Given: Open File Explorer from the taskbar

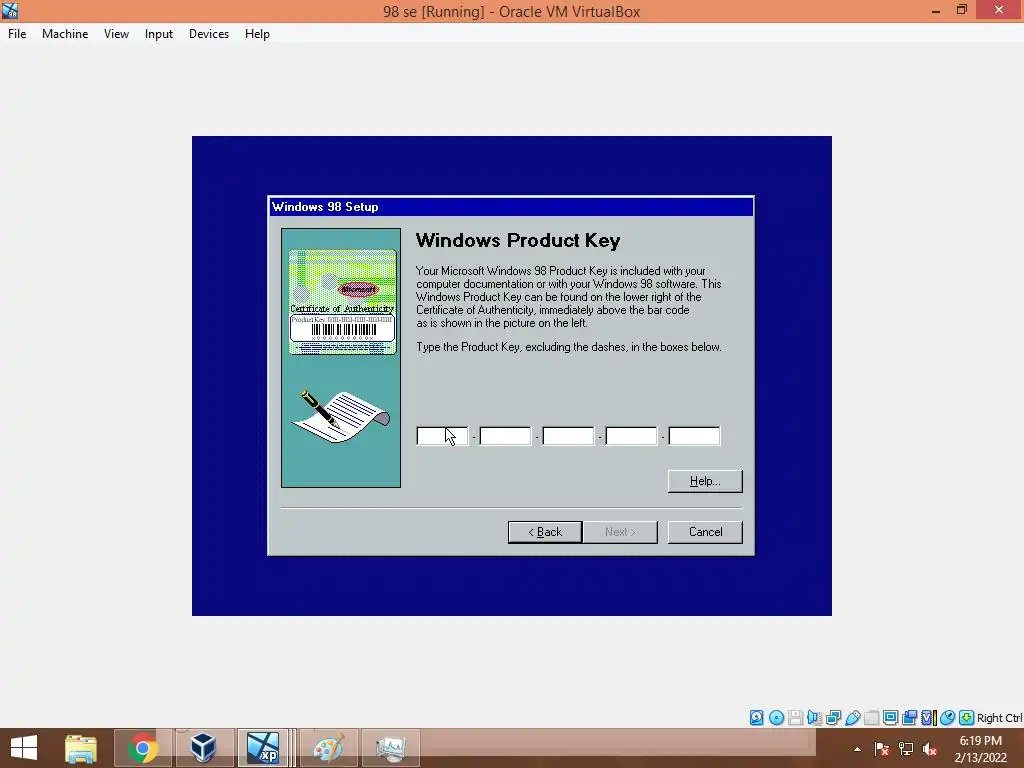Looking at the screenshot, I should pos(81,748).
